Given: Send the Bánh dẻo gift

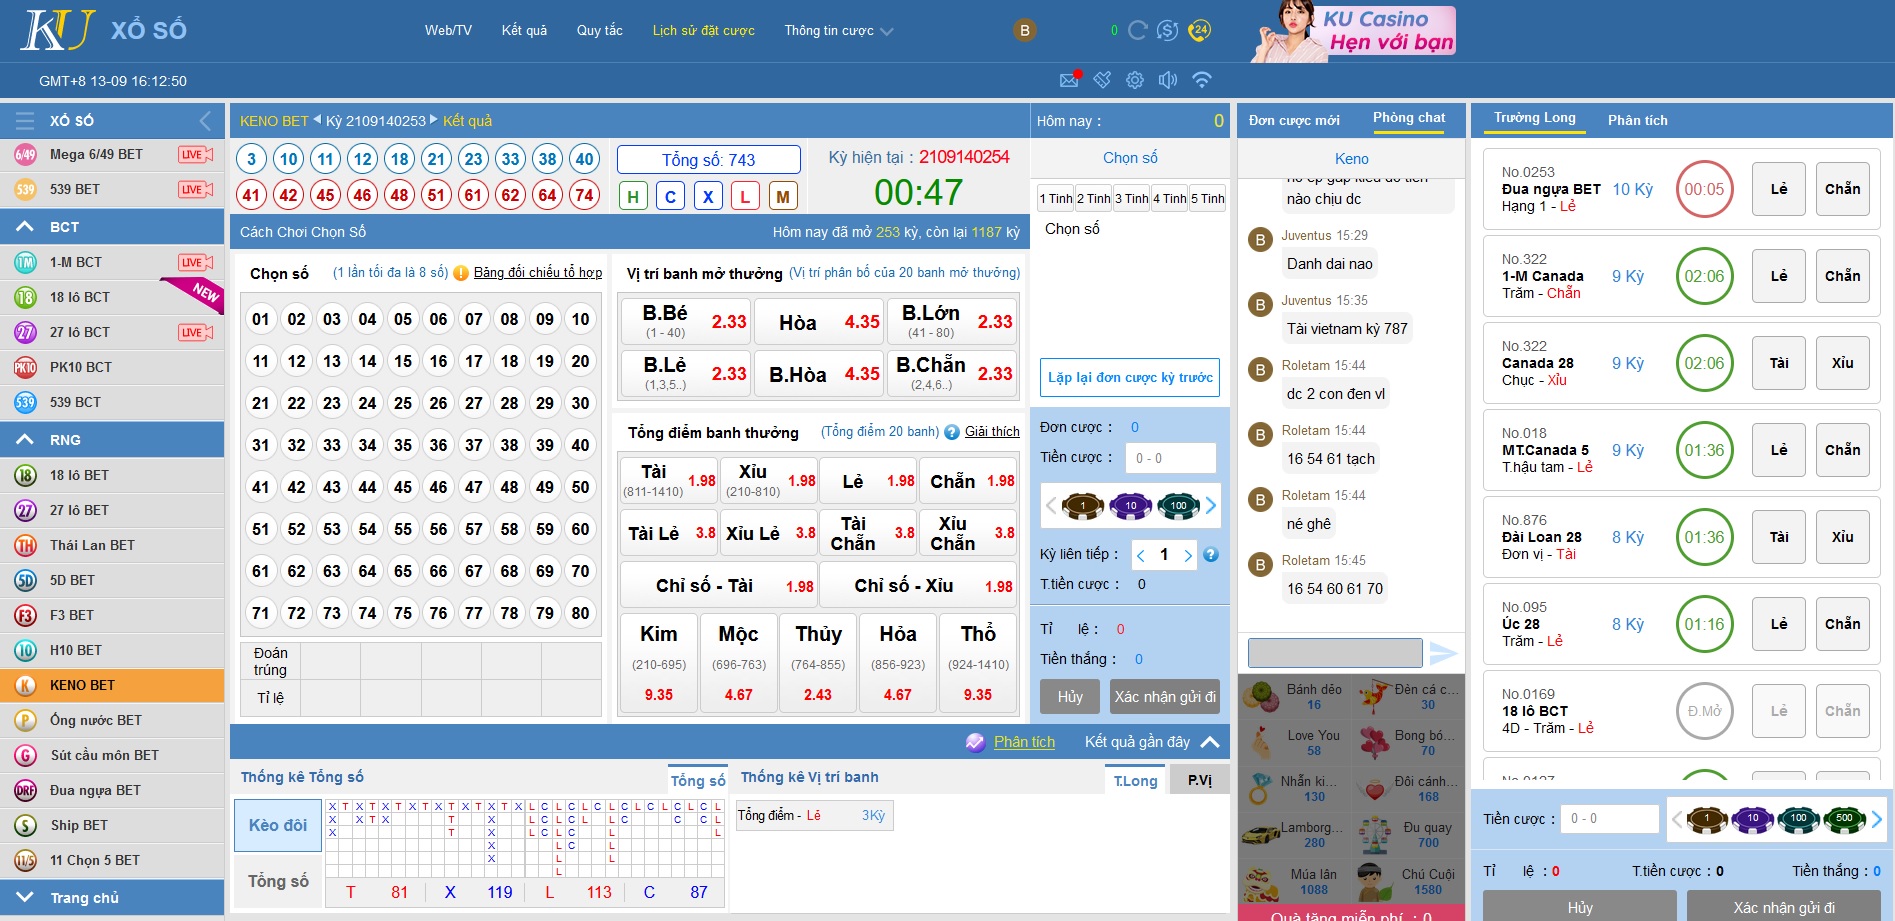Looking at the screenshot, I should click(1295, 697).
